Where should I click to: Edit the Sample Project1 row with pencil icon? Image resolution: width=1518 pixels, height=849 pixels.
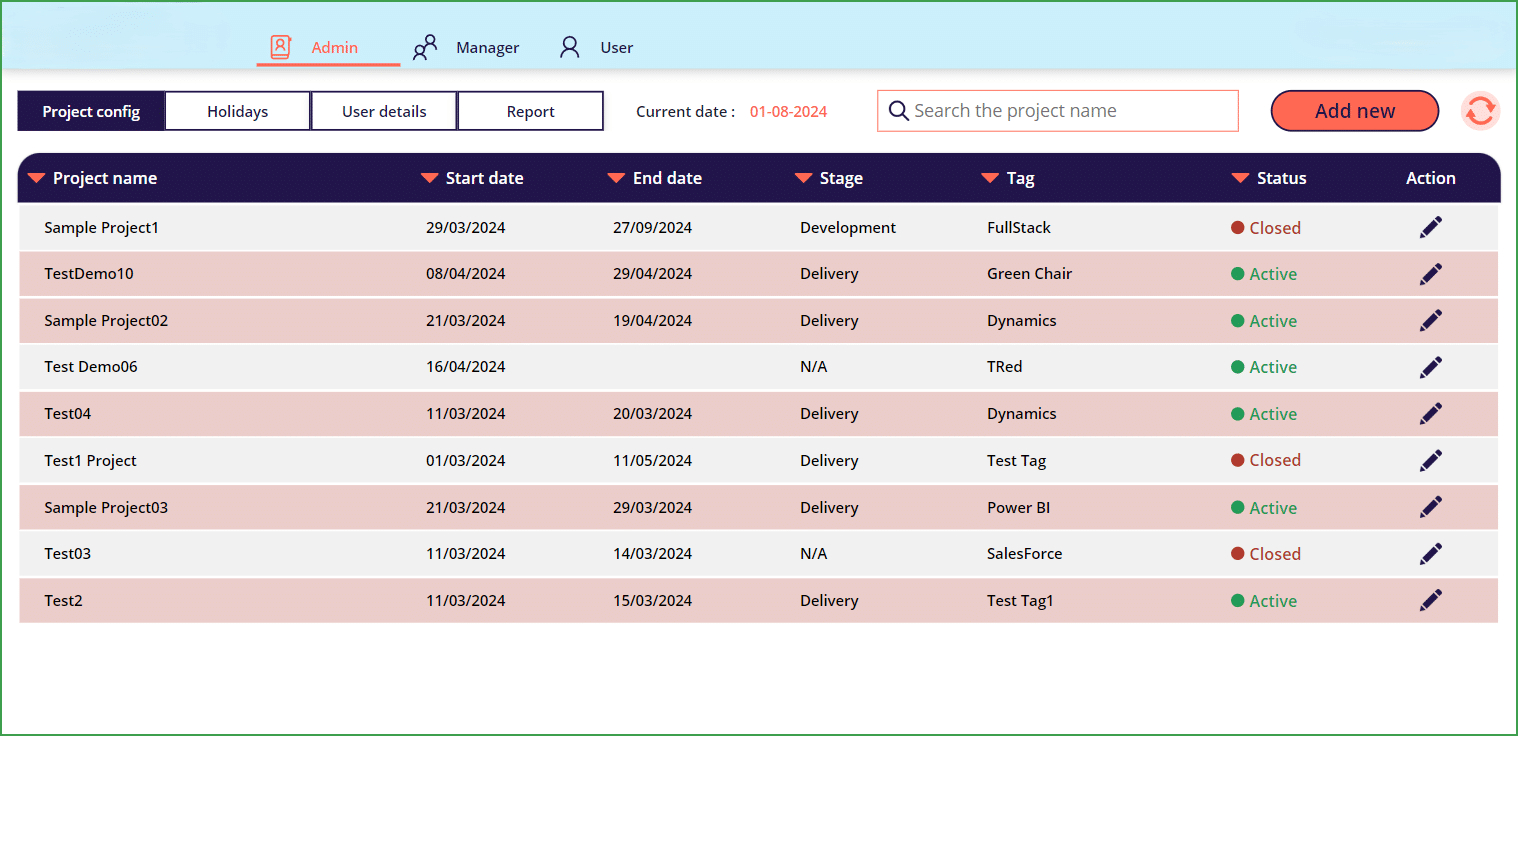click(1430, 227)
